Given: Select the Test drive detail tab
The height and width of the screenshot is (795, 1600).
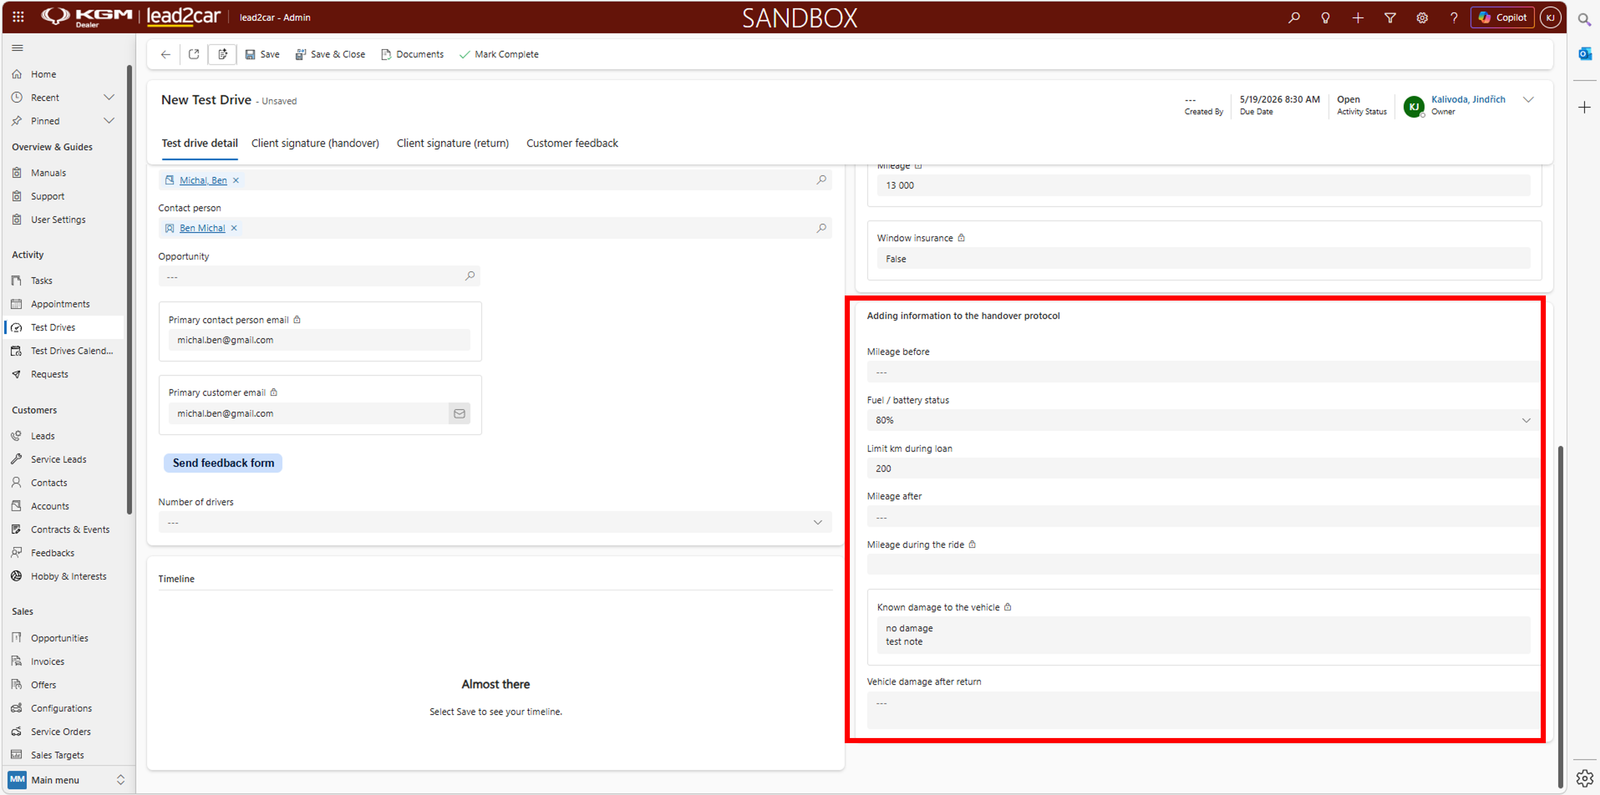Looking at the screenshot, I should tap(200, 143).
